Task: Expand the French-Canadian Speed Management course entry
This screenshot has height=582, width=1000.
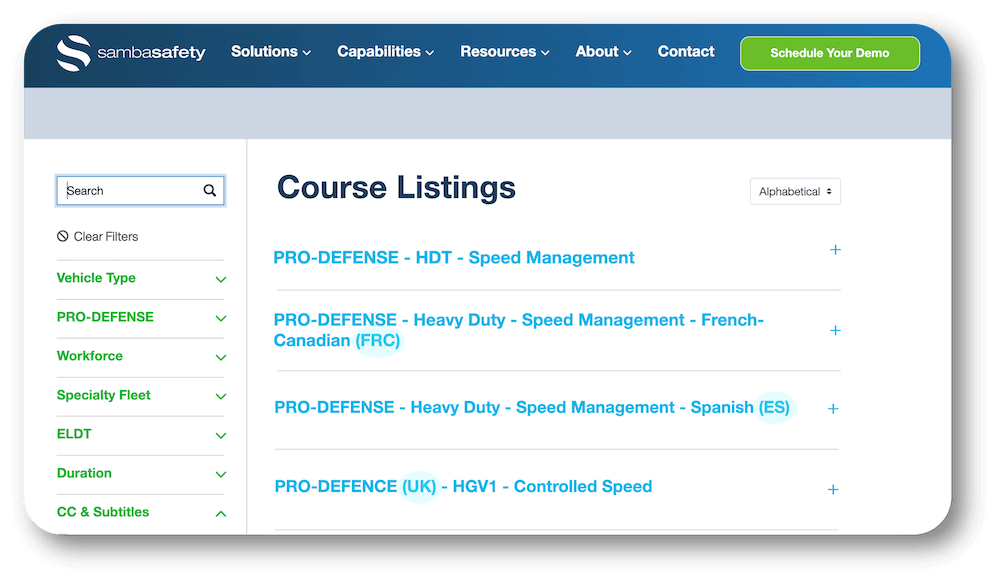Action: (x=836, y=330)
